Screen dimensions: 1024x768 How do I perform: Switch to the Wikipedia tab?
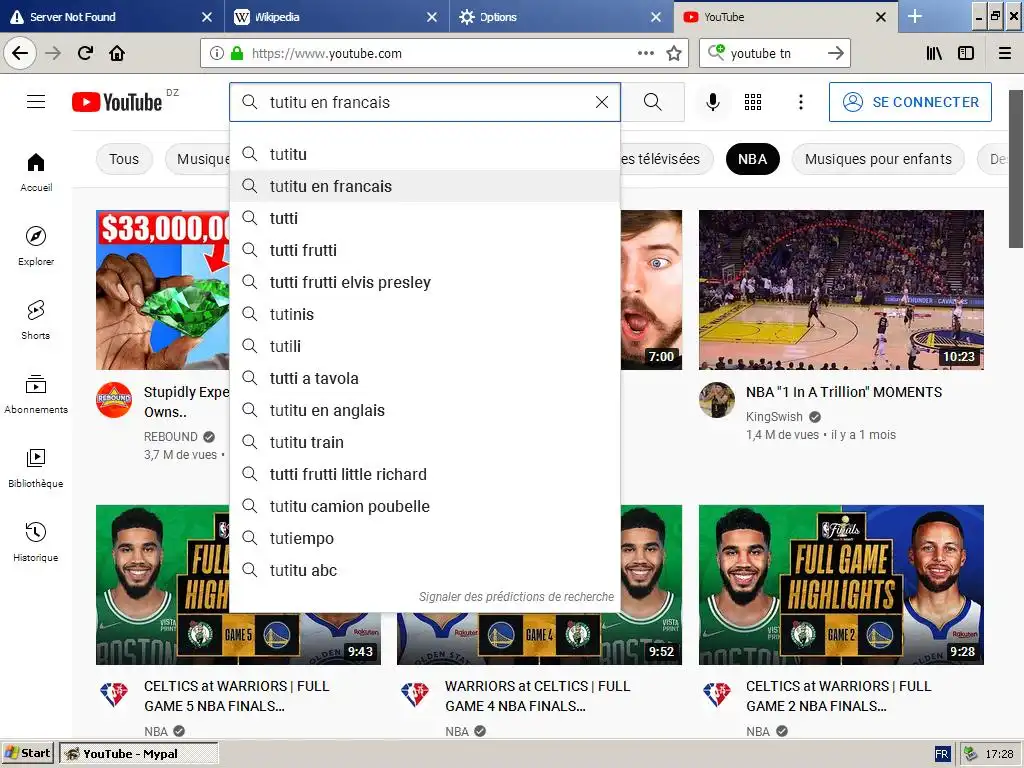click(x=336, y=16)
